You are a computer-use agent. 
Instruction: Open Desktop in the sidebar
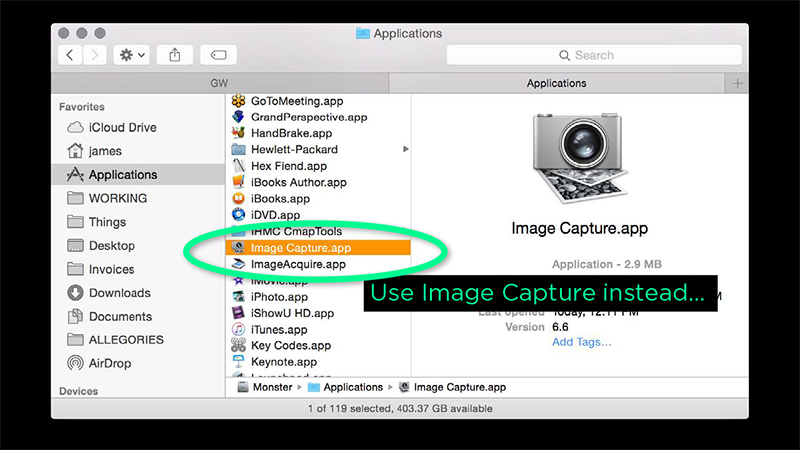pyautogui.click(x=101, y=245)
